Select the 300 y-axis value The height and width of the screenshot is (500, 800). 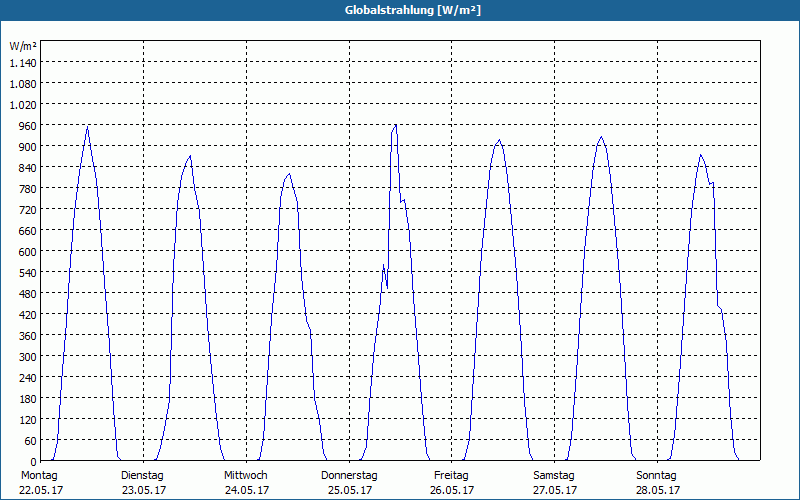[28, 357]
